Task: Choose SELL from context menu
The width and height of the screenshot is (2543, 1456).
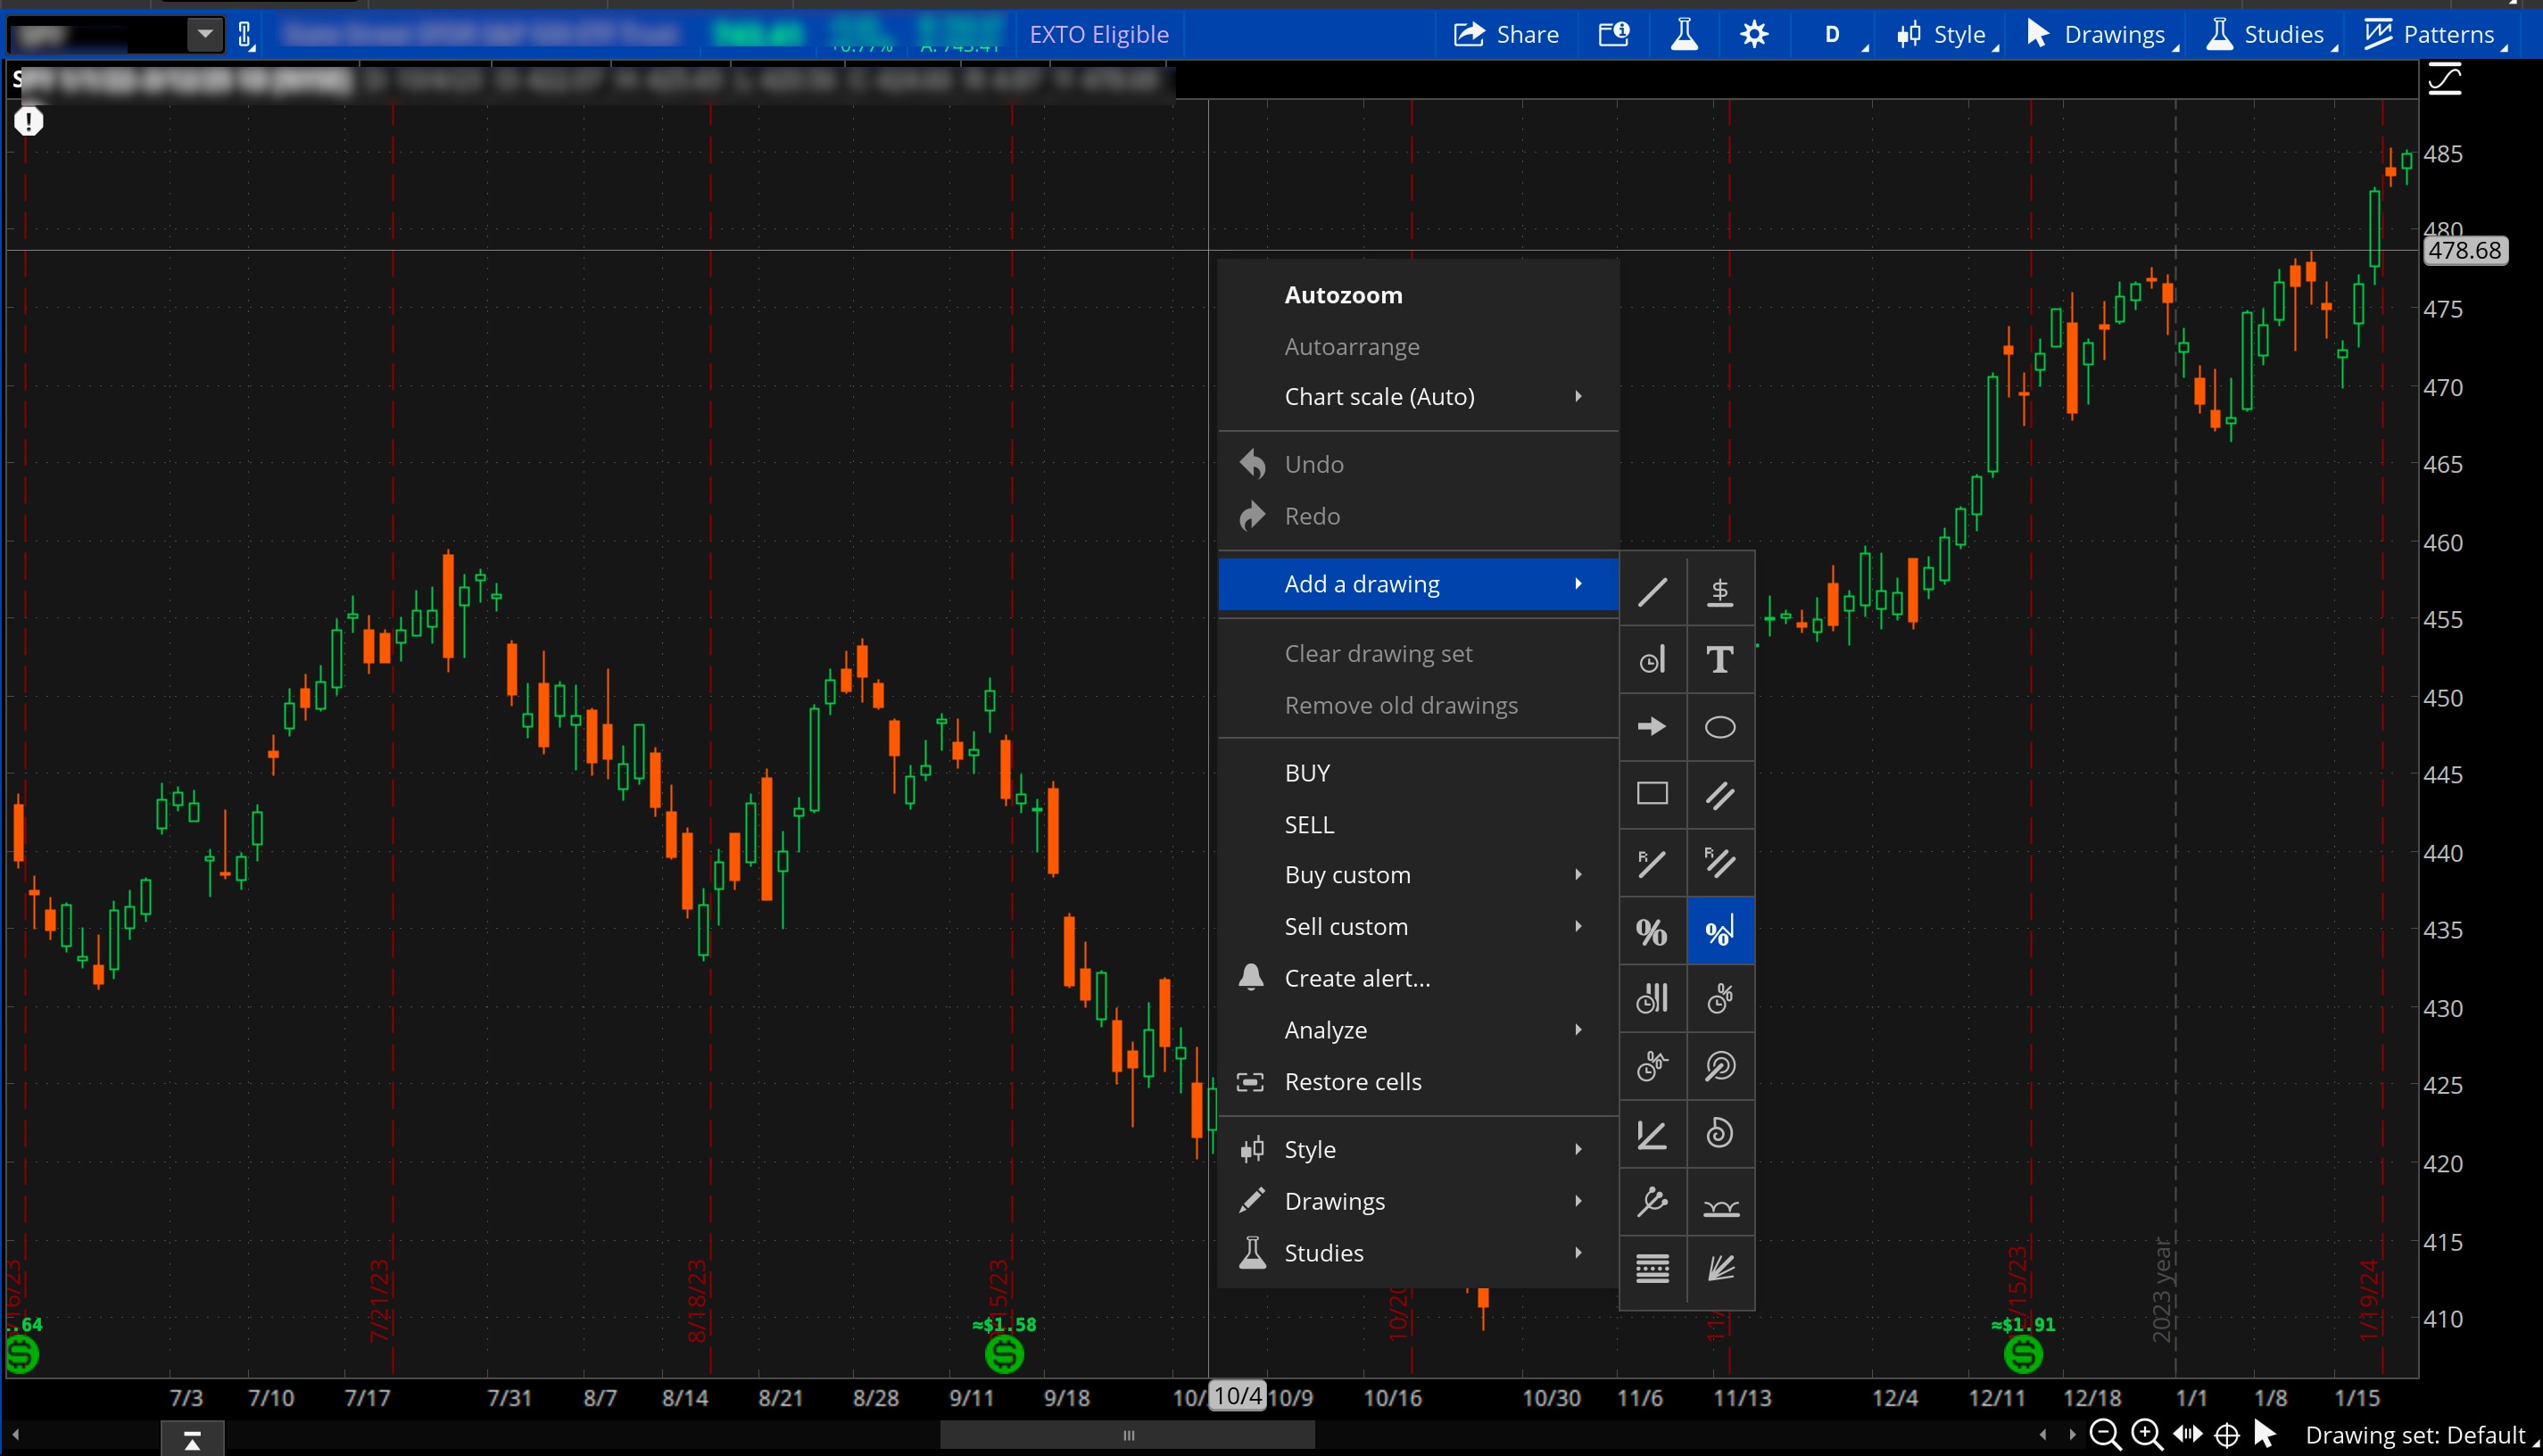Action: tap(1418, 825)
